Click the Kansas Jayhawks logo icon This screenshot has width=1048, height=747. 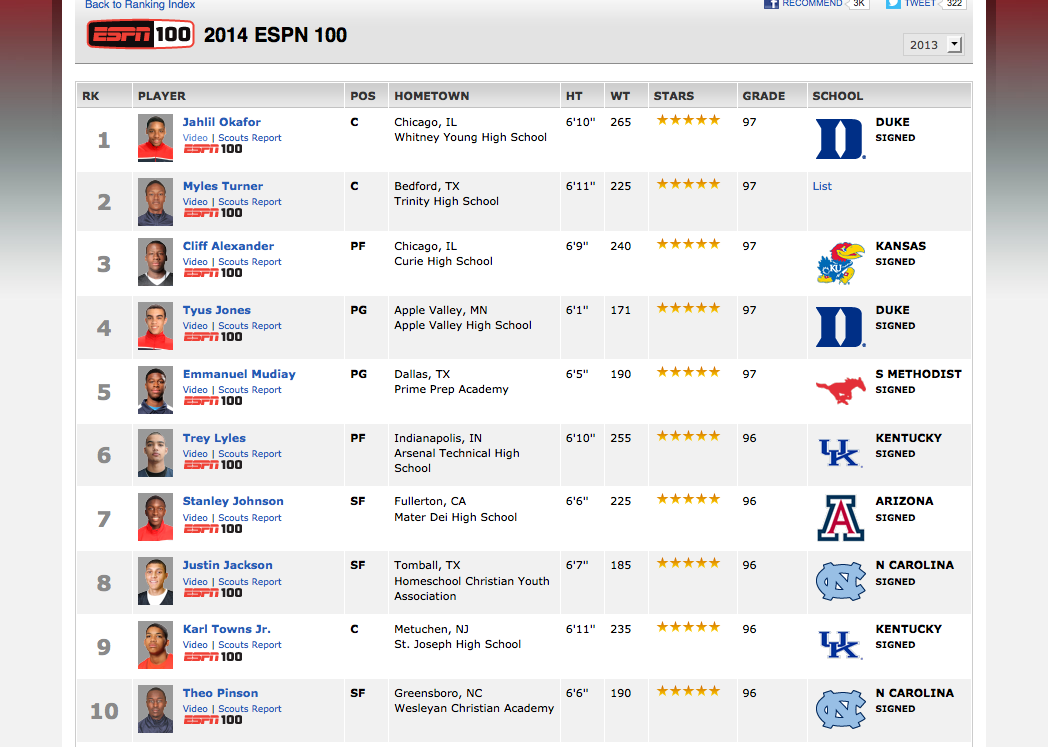click(840, 263)
